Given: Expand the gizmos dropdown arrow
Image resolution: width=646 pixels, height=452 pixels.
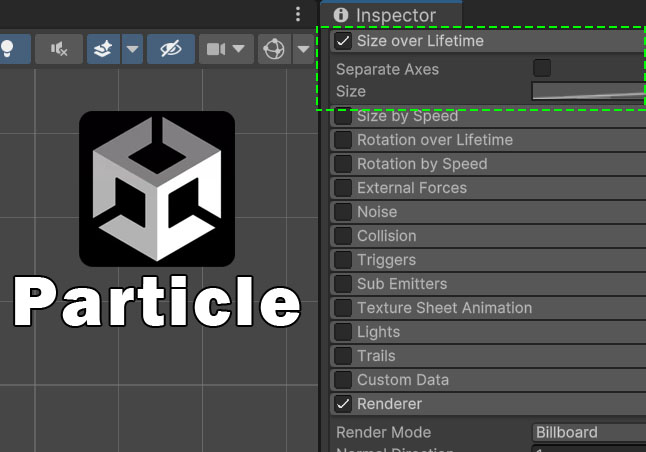Looking at the screenshot, I should [x=301, y=49].
